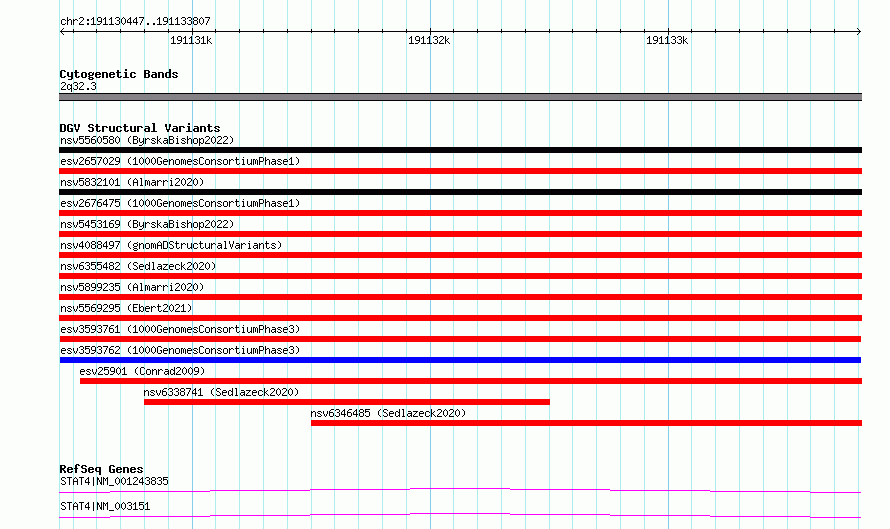The width and height of the screenshot is (890, 529).
Task: Click the Cytogenetic Bands track title
Action: (x=119, y=74)
